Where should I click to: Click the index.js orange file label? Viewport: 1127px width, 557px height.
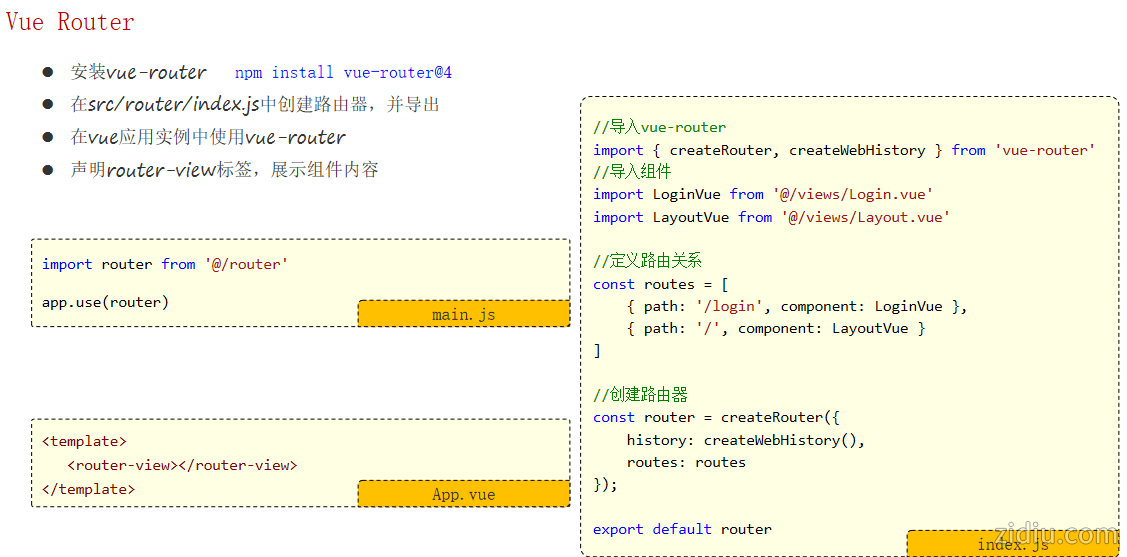[1012, 544]
